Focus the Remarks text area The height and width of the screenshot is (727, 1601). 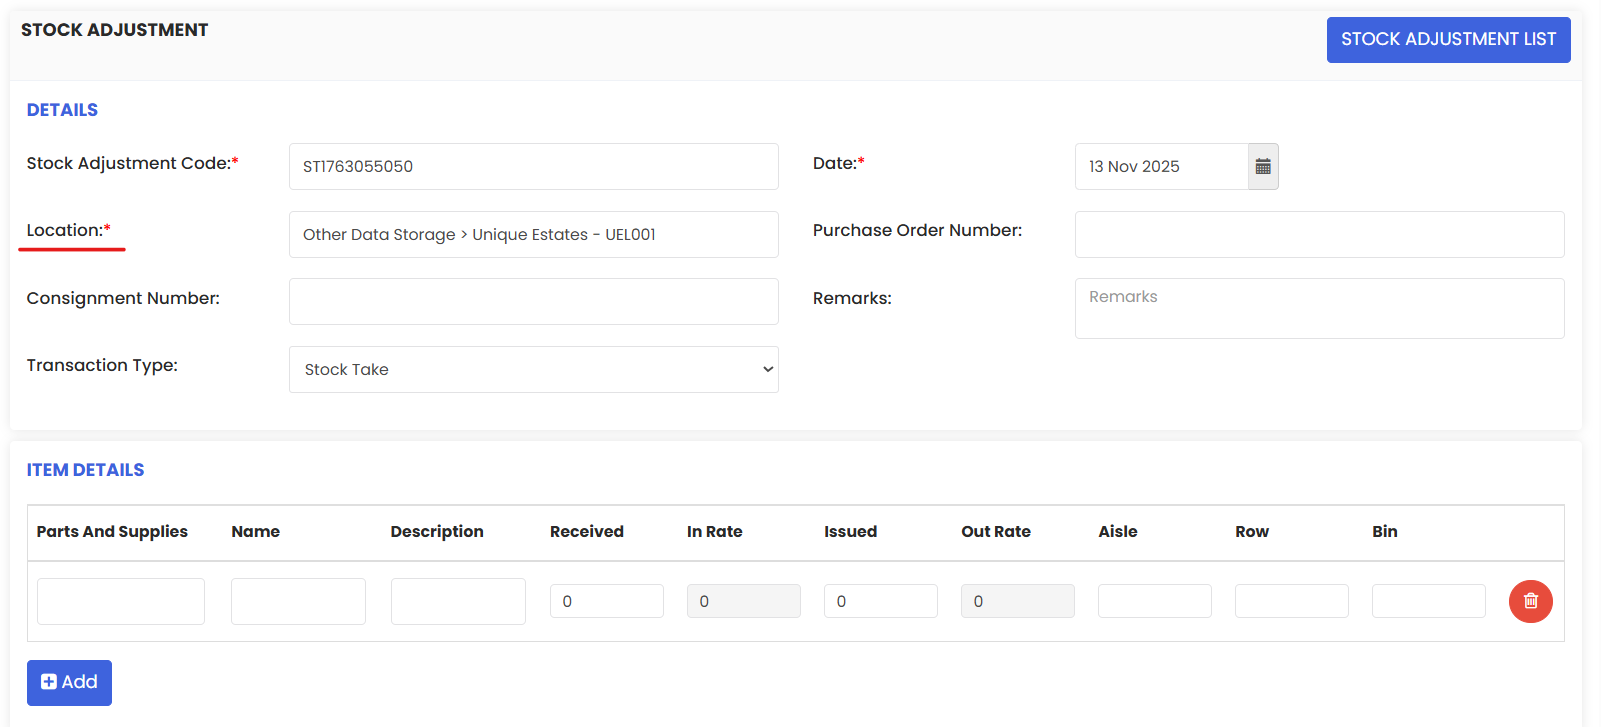click(x=1320, y=308)
